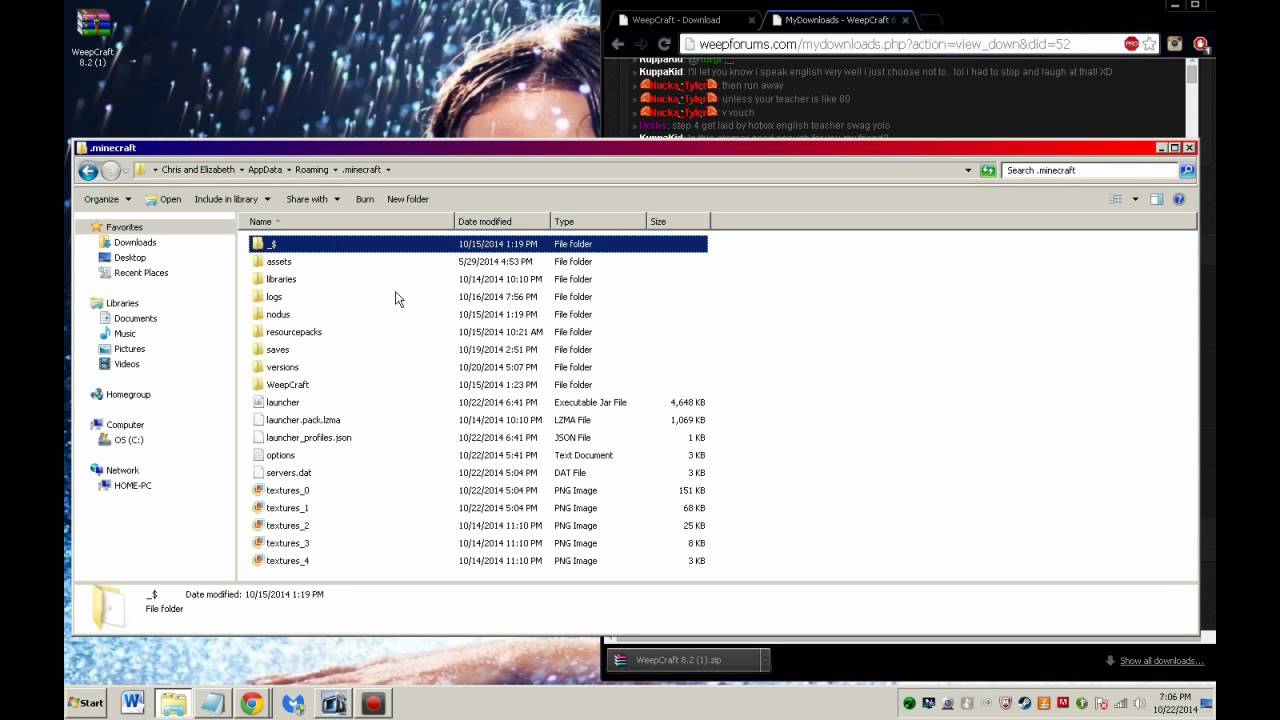The image size is (1280, 720).
Task: Click Chrome reload button
Action: coord(664,44)
